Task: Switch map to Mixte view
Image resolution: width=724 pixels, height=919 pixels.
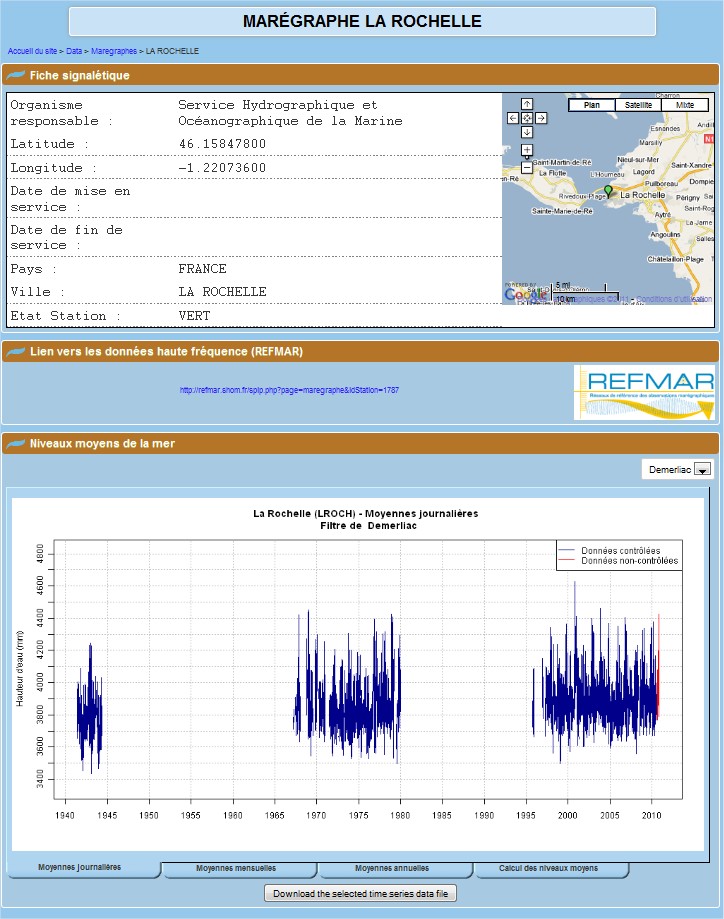Action: tap(685, 105)
